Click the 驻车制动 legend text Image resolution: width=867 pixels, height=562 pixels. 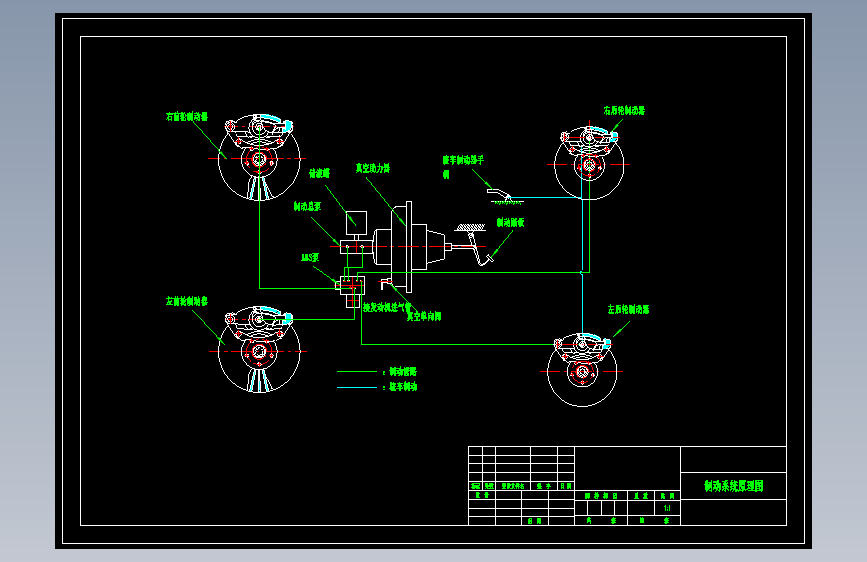tap(403, 387)
